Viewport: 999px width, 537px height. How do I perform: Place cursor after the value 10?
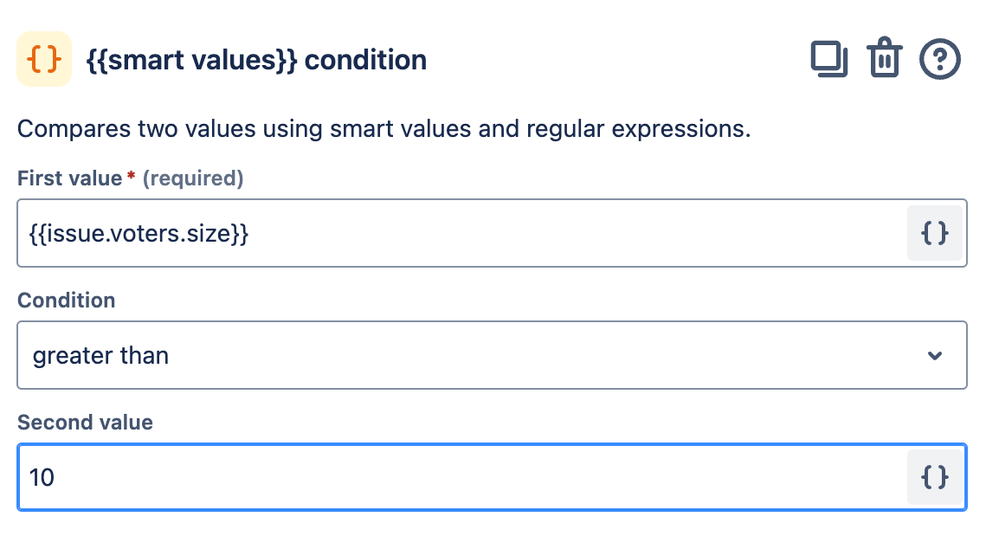[56, 477]
